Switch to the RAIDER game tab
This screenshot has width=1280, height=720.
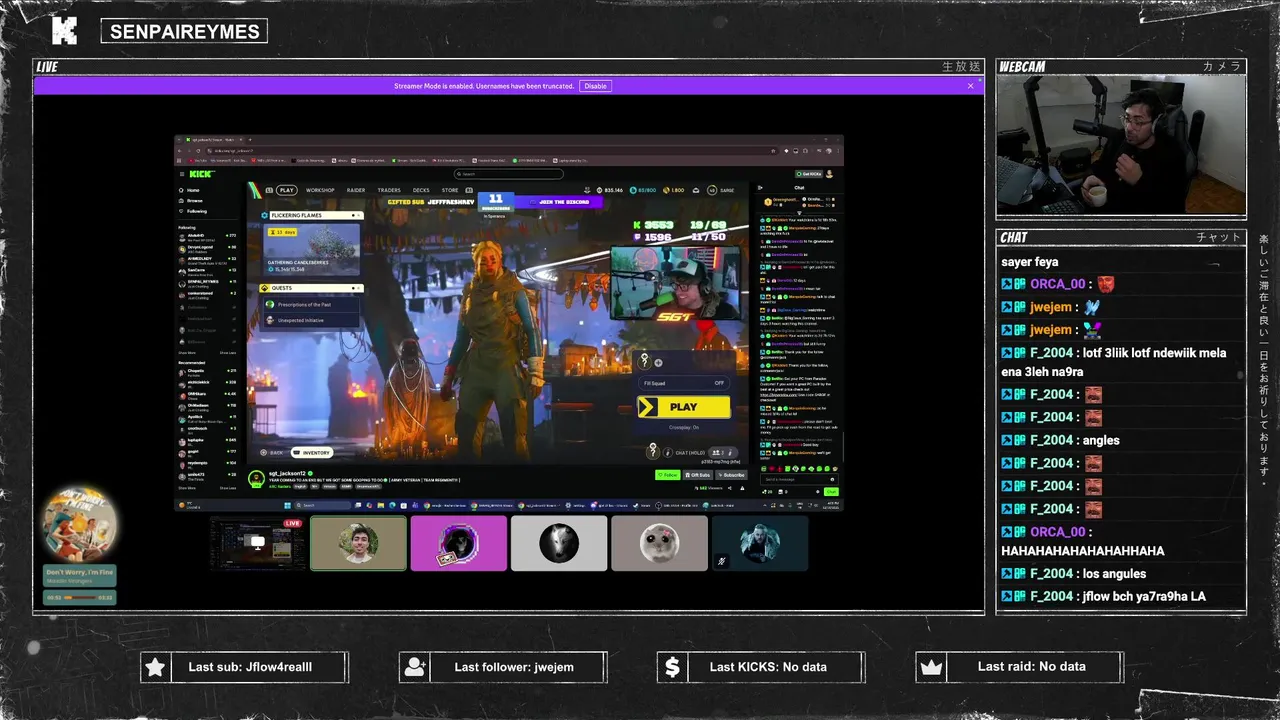pos(356,190)
